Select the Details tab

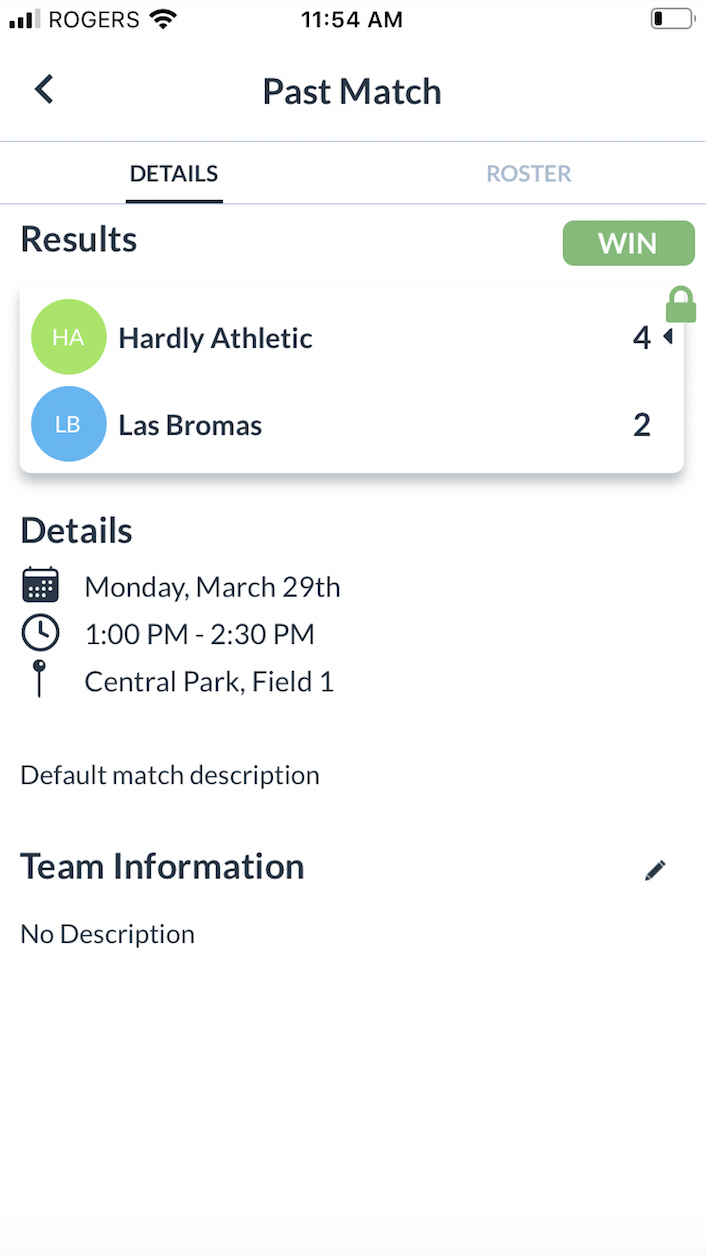pos(174,174)
